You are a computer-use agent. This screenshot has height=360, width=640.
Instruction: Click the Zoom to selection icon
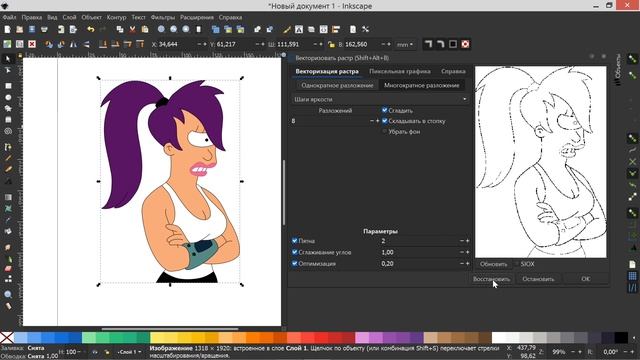point(161,29)
